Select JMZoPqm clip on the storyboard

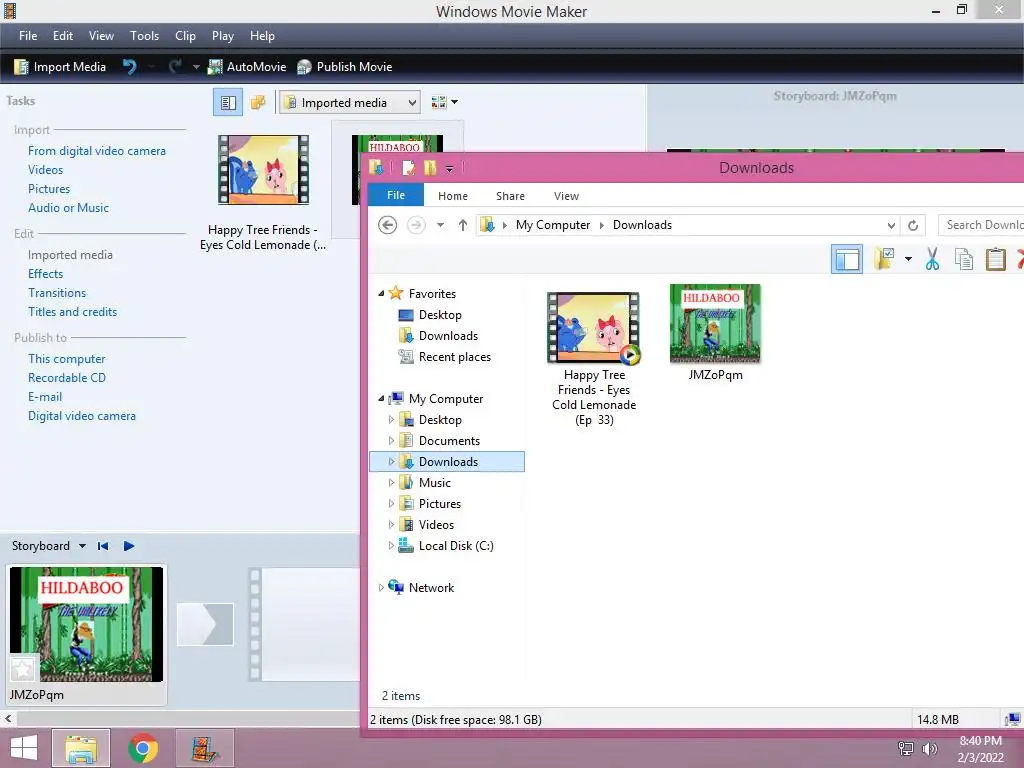[x=86, y=635]
